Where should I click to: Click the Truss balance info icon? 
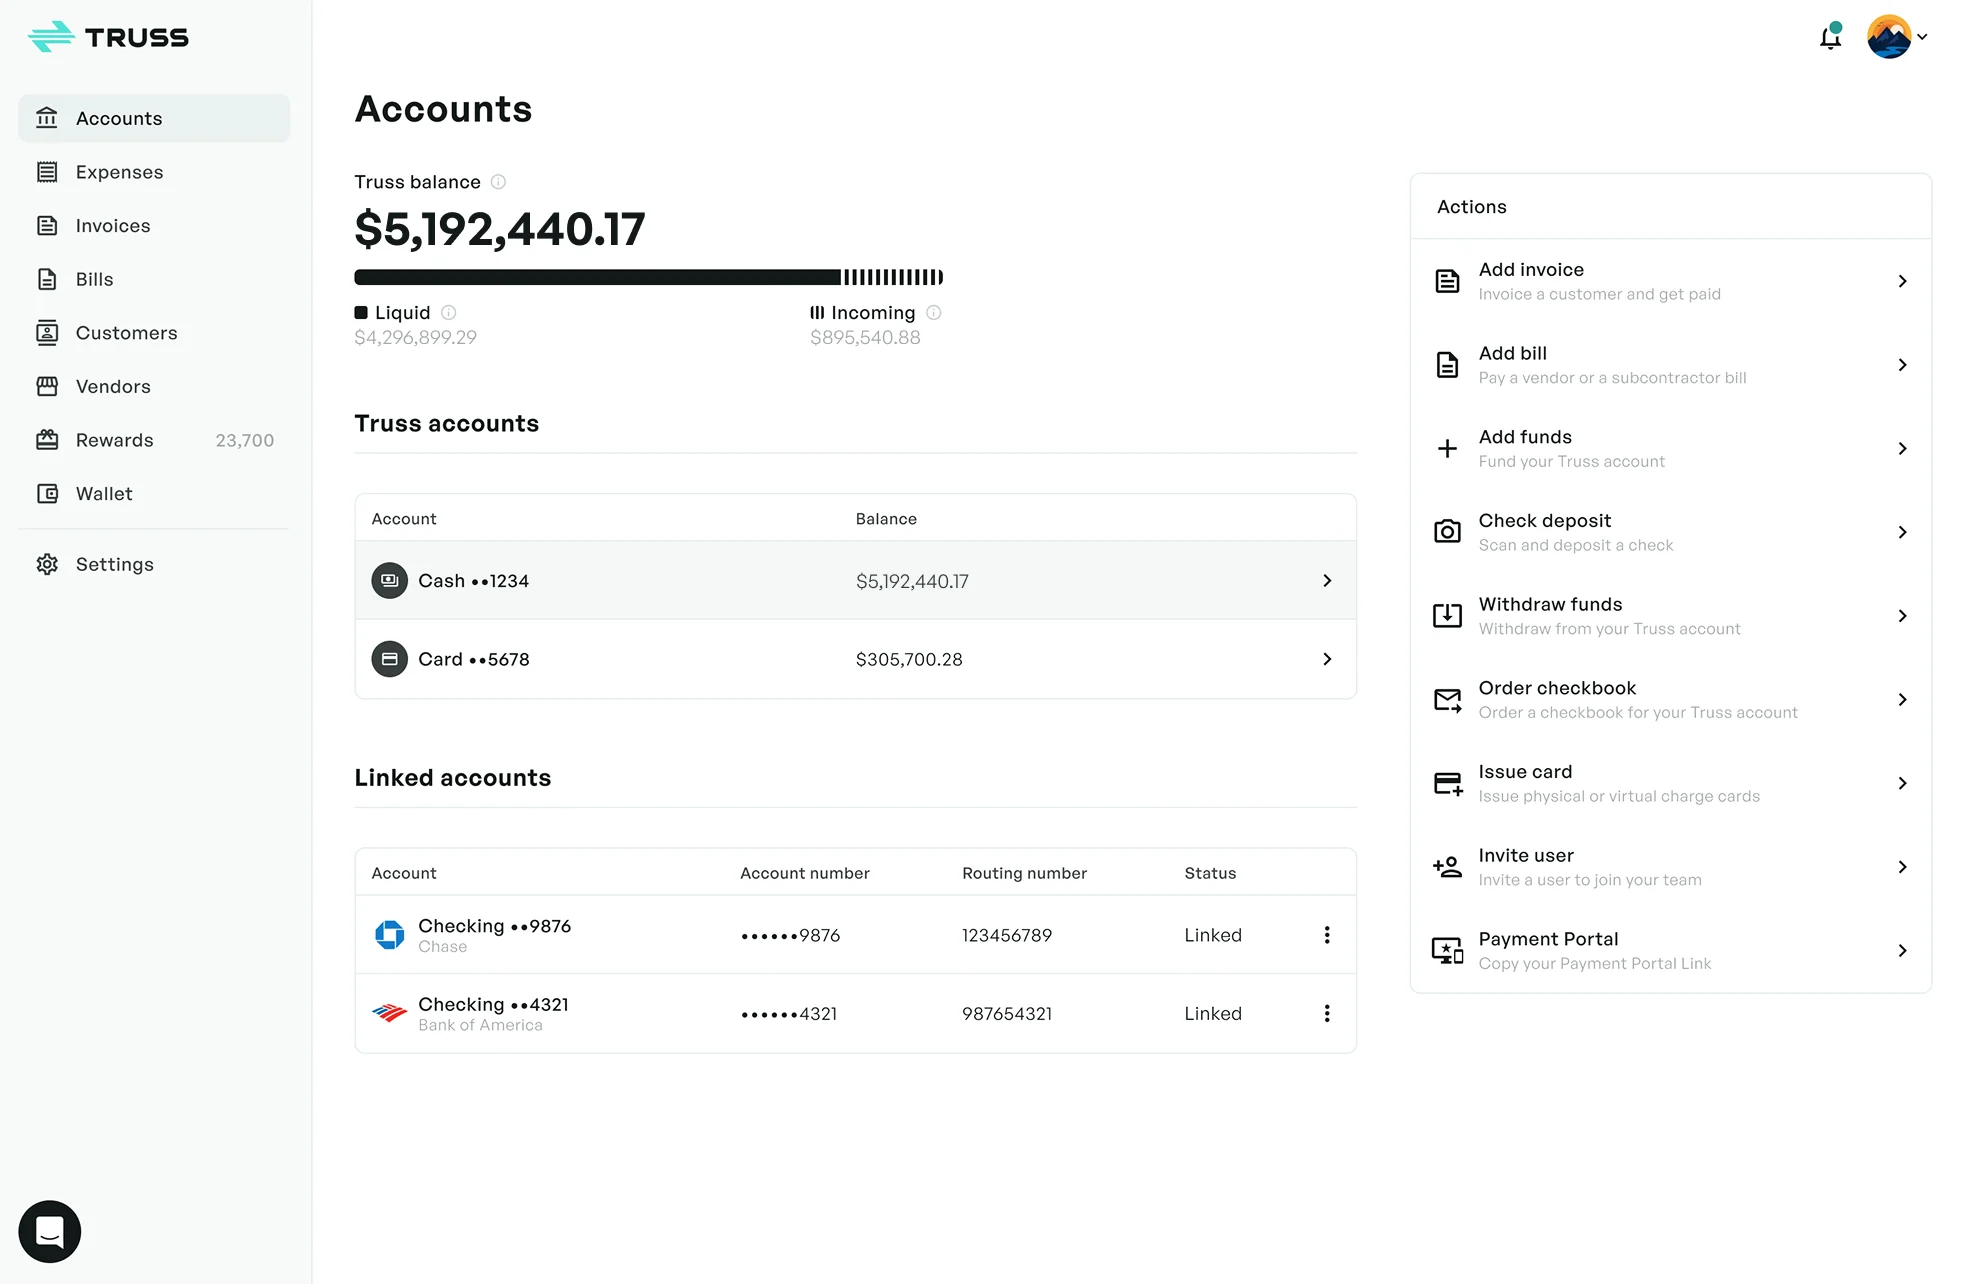498,182
